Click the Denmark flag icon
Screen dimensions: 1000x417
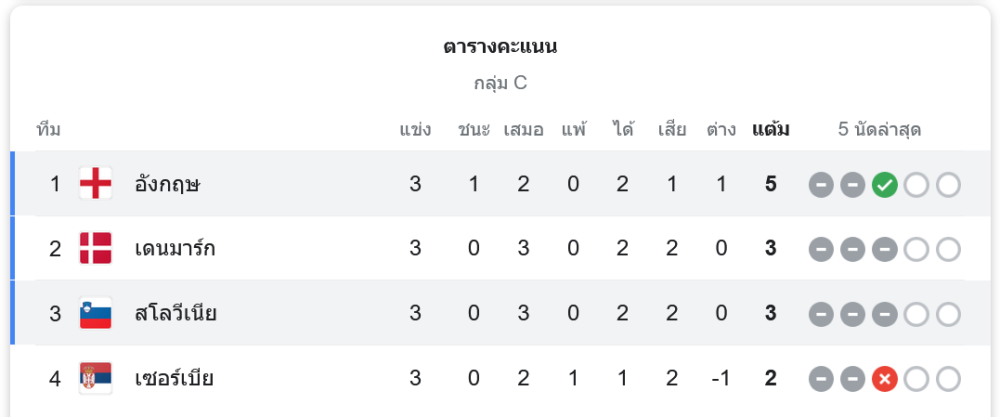[96, 249]
